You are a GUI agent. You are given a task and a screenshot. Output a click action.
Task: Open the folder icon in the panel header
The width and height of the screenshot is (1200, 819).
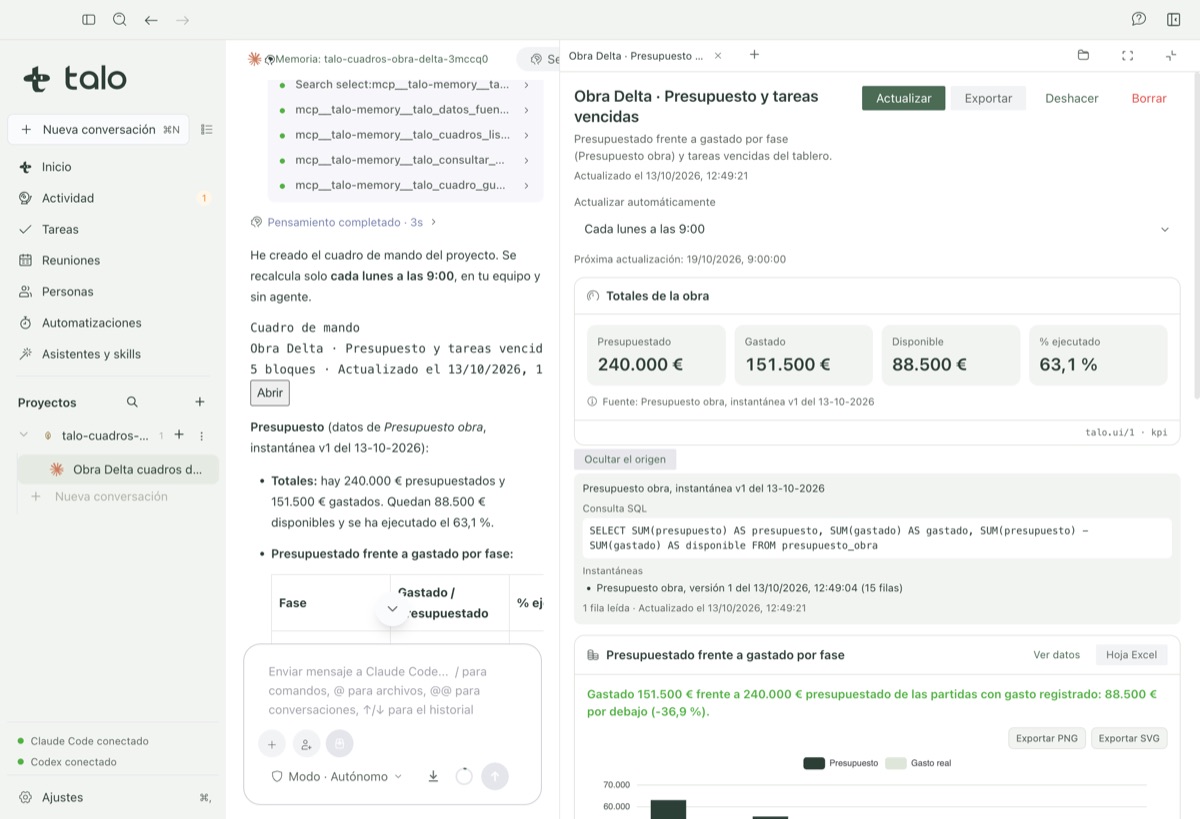click(1083, 55)
